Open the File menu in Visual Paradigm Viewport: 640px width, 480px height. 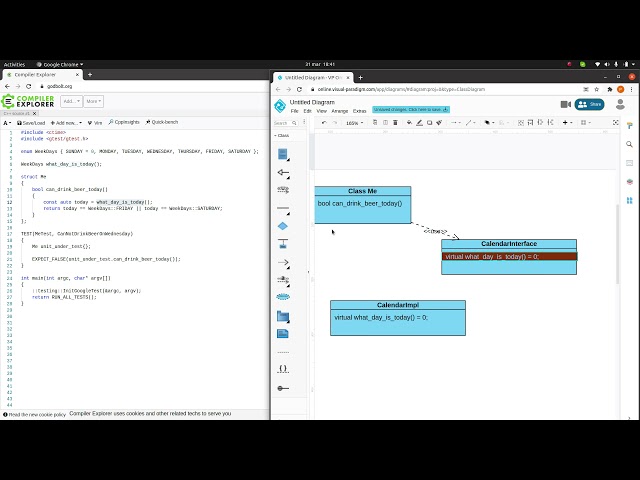point(294,111)
